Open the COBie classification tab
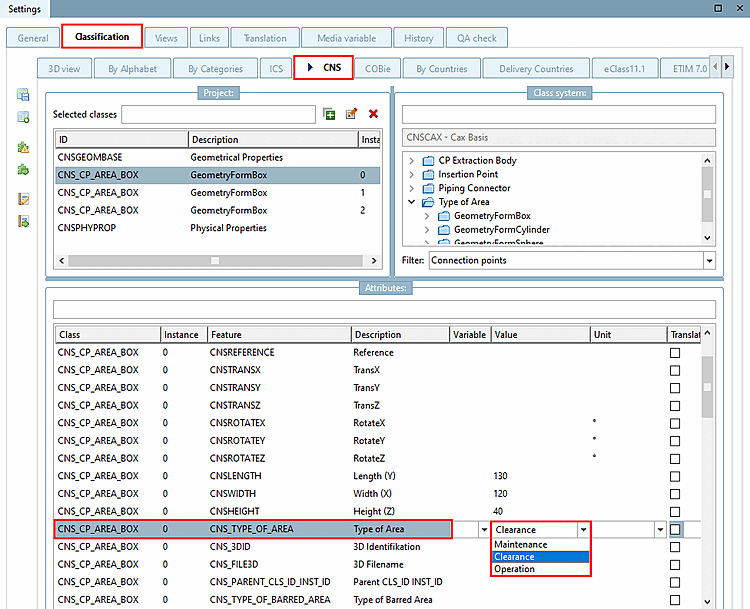 [376, 69]
